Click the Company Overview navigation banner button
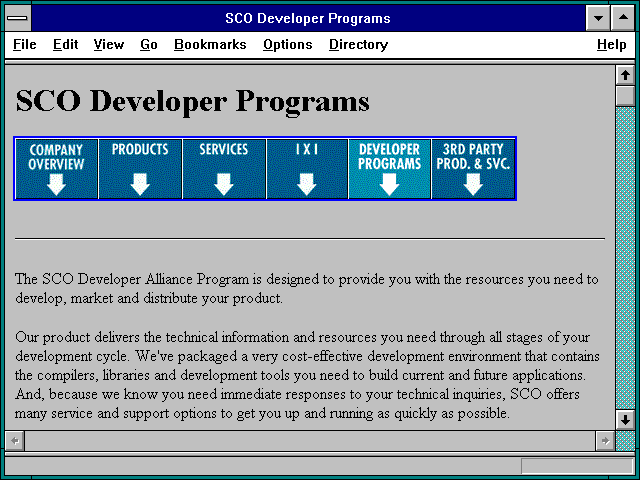The height and width of the screenshot is (480, 640). pyautogui.click(x=56, y=169)
